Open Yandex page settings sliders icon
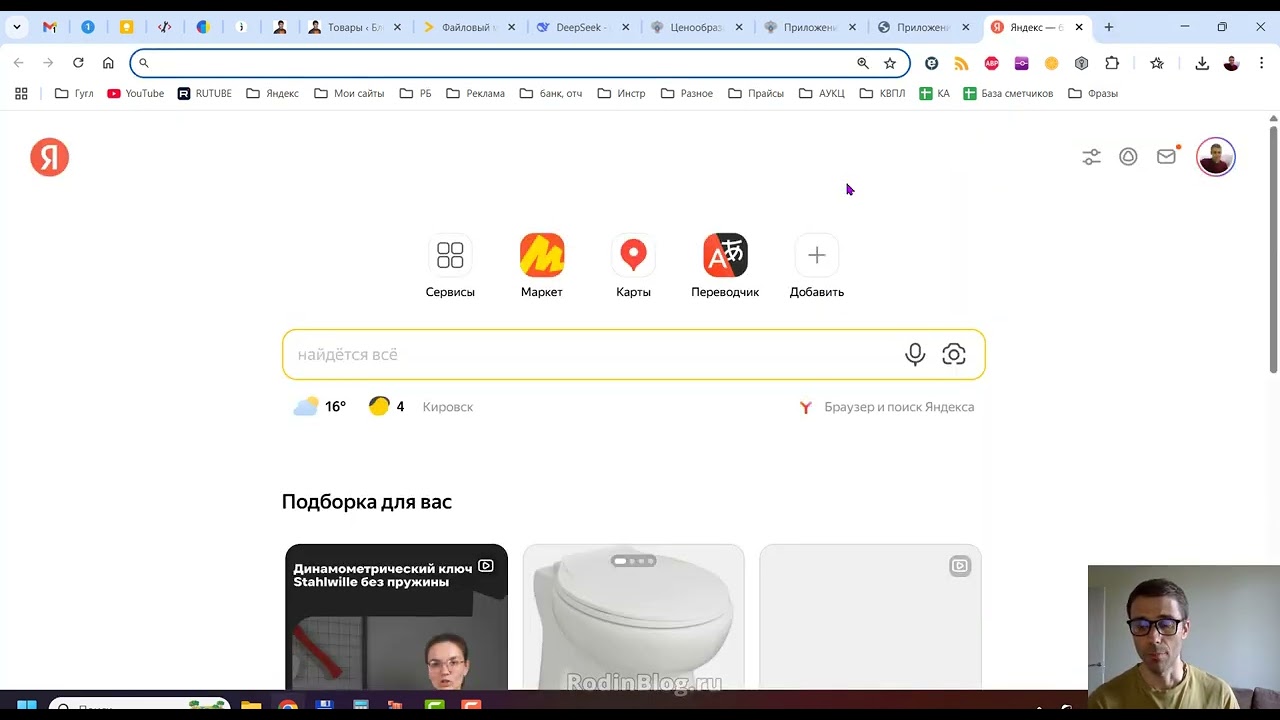Screen dimensions: 1280x720 coord(1091,157)
